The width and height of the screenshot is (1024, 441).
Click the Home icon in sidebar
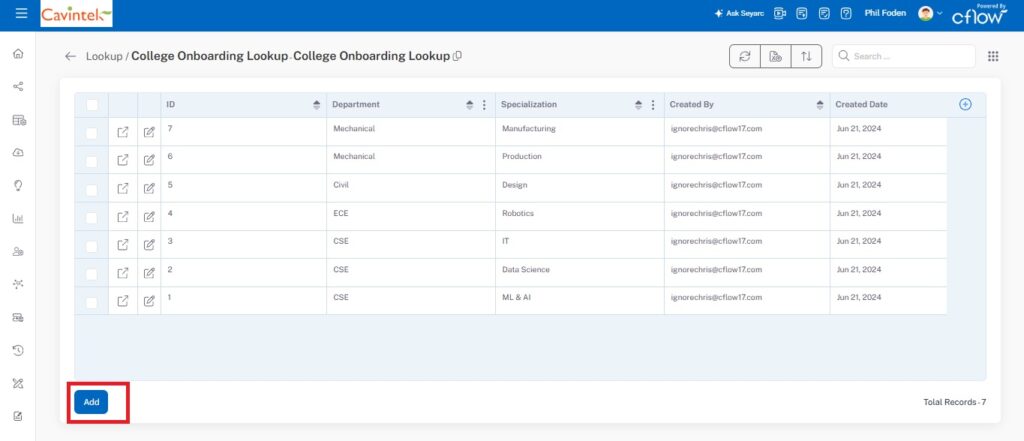pyautogui.click(x=18, y=54)
